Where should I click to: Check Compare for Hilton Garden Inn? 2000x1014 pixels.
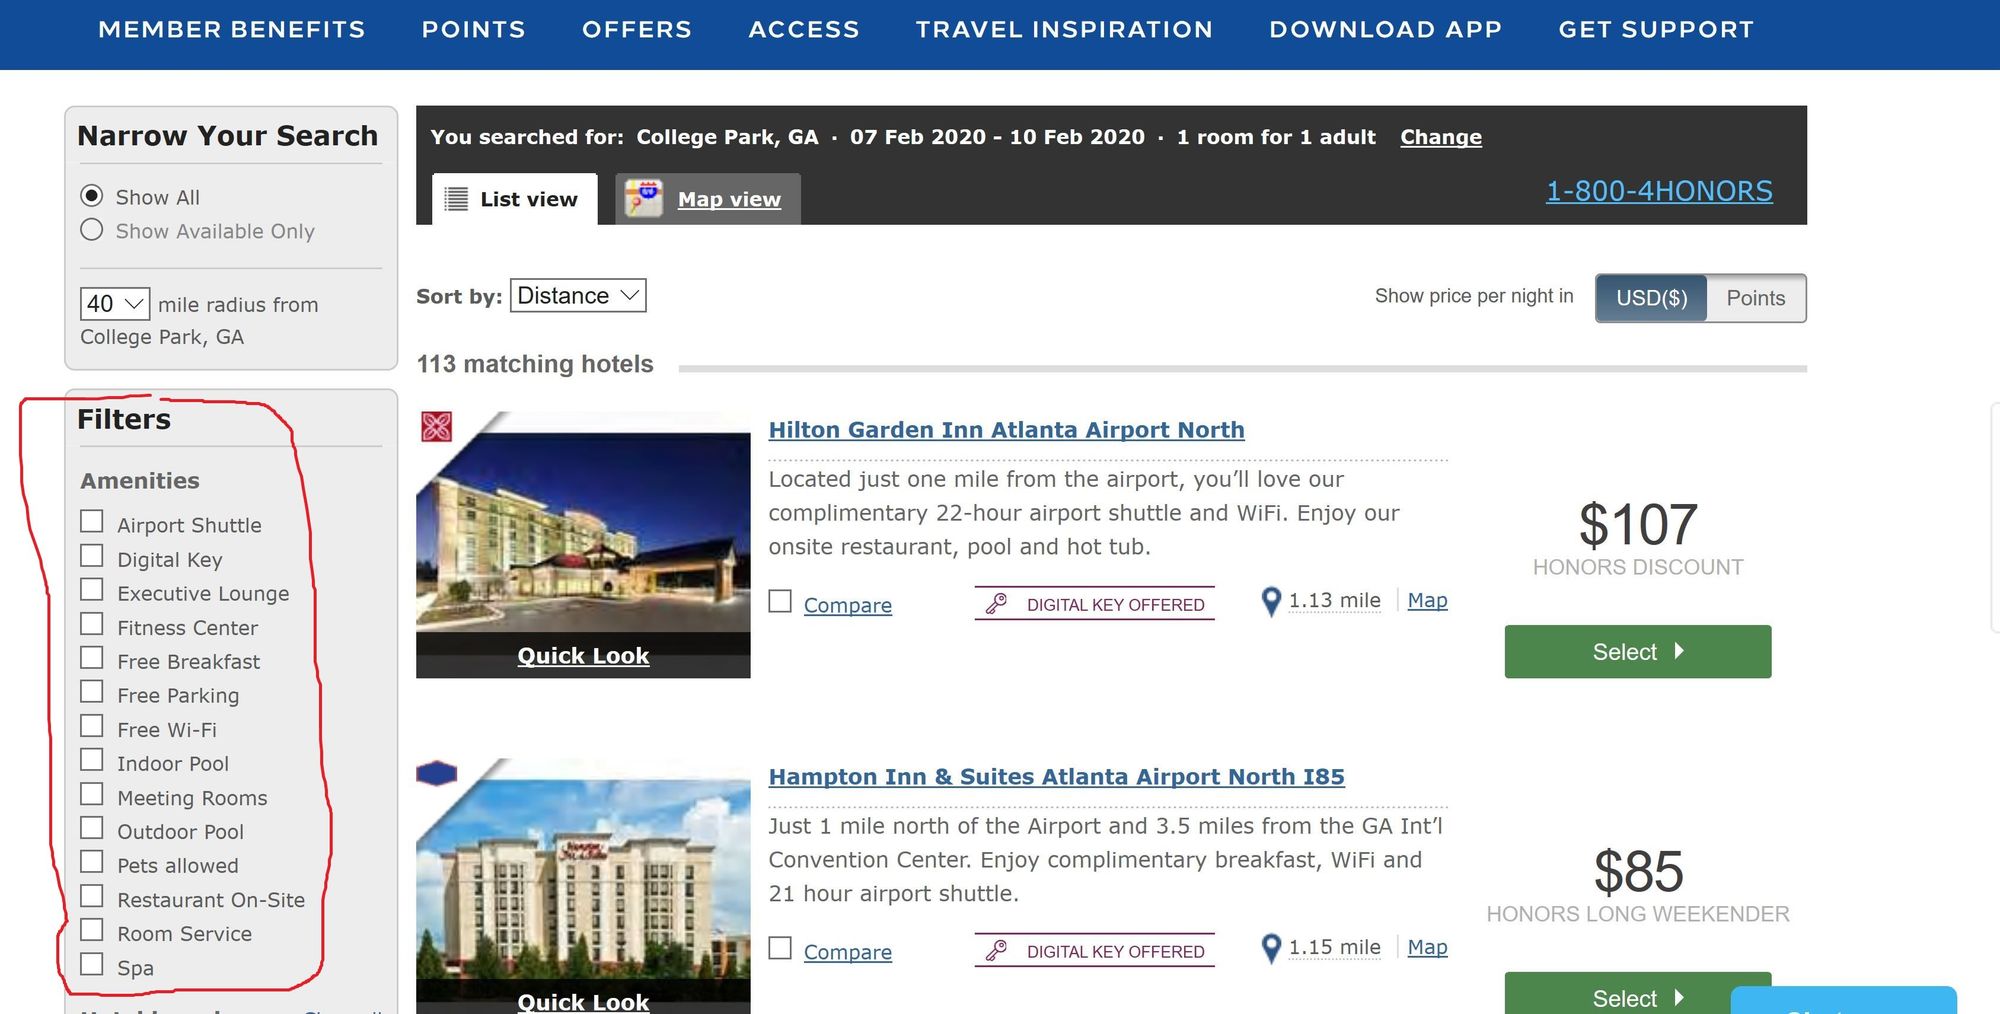(x=780, y=601)
